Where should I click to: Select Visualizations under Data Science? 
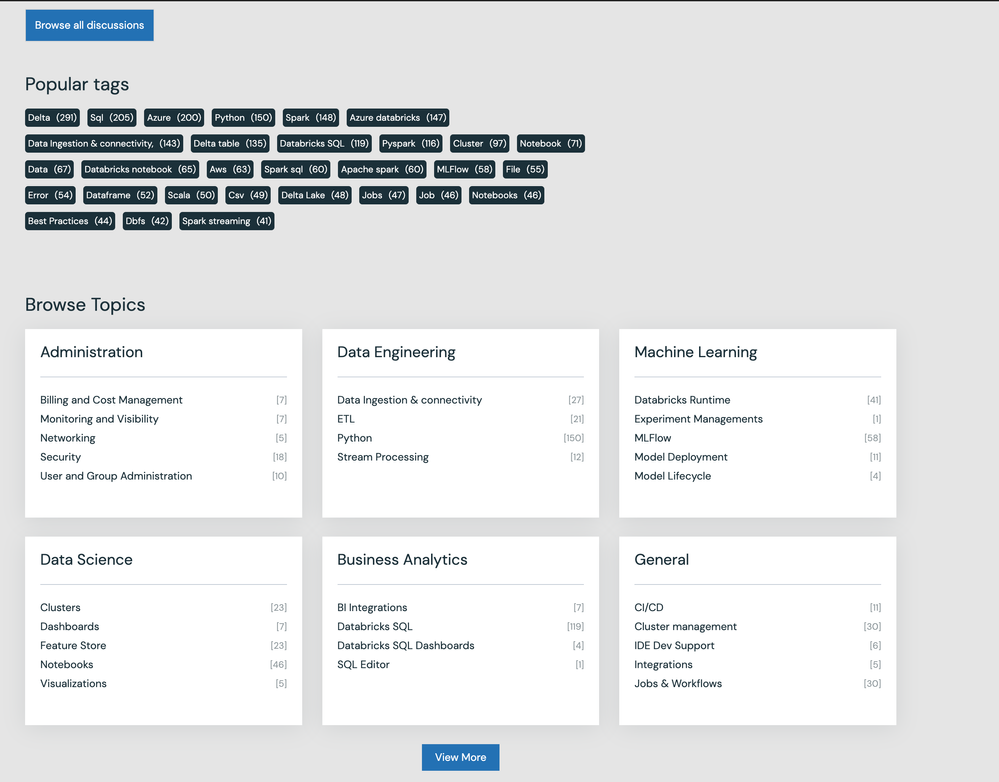(73, 684)
